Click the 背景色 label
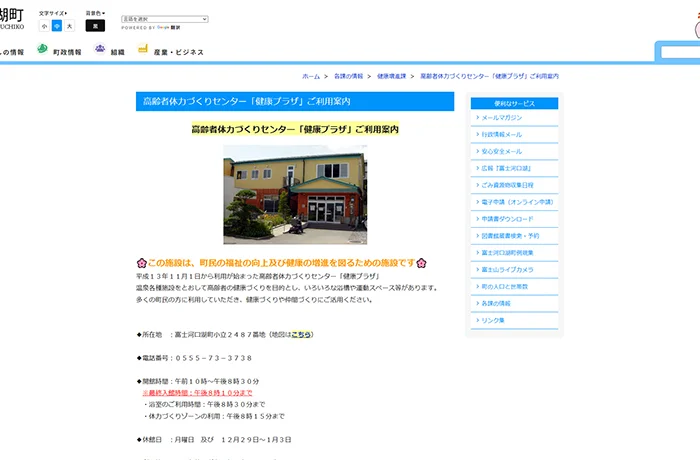Screen dimensions: 700x460 [x=95, y=13]
